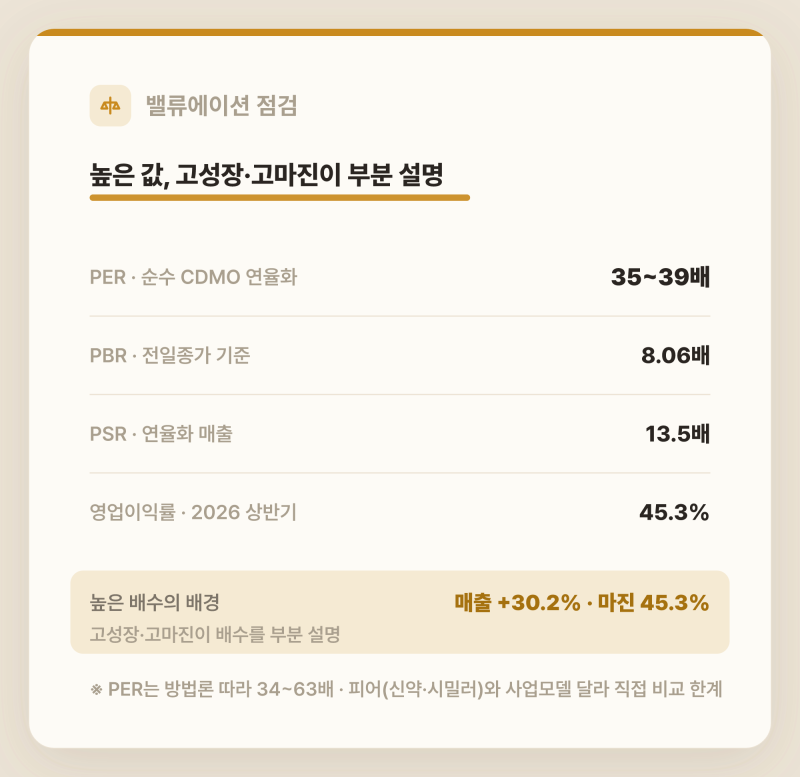Click the divider below the PSR row
This screenshot has height=777, width=800.
(x=400, y=473)
